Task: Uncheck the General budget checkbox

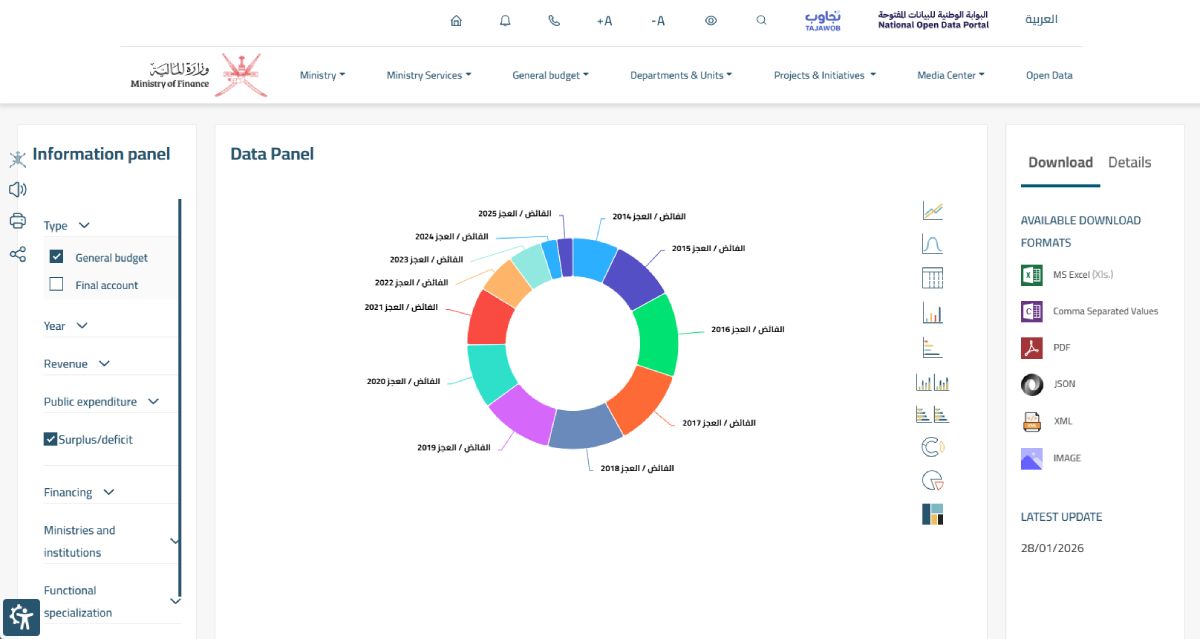Action: click(x=57, y=257)
